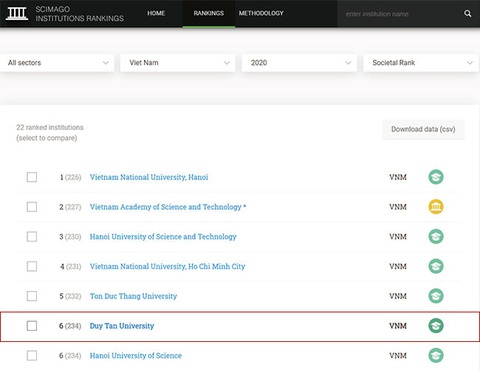Click the sector icon for Hanoi University of Science
480x370 pixels.
pyautogui.click(x=436, y=355)
